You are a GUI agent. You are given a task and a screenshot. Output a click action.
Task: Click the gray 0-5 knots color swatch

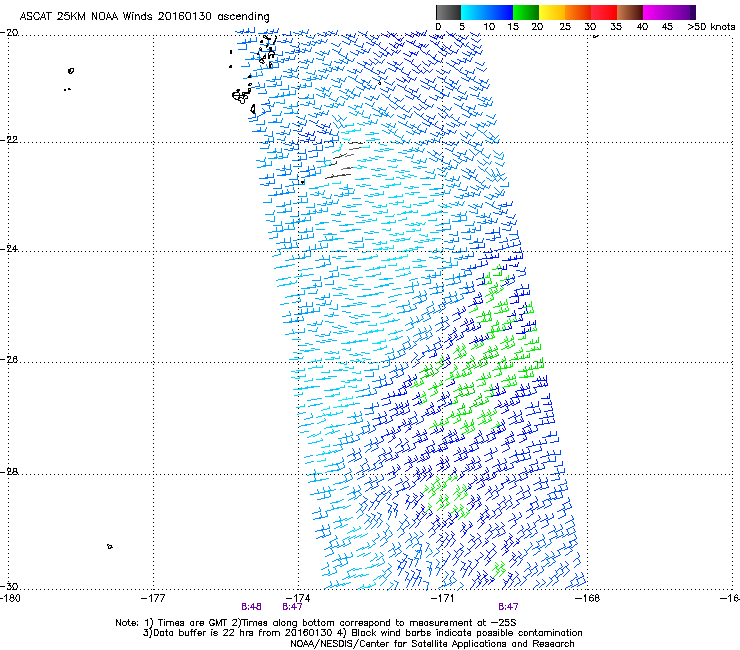(x=448, y=12)
